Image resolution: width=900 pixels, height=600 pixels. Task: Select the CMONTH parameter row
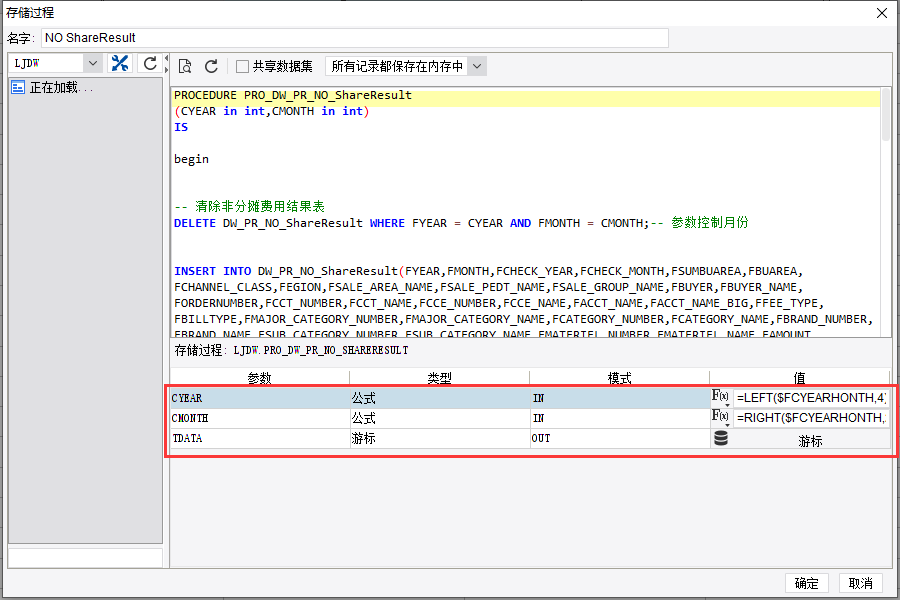440,418
